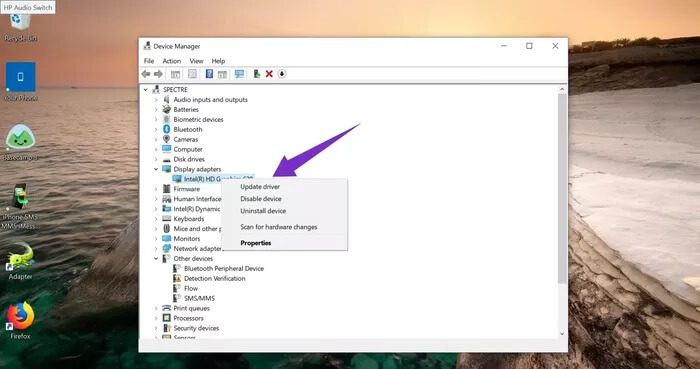Click the Keyboards category icon
The image size is (700, 369).
(x=167, y=219)
